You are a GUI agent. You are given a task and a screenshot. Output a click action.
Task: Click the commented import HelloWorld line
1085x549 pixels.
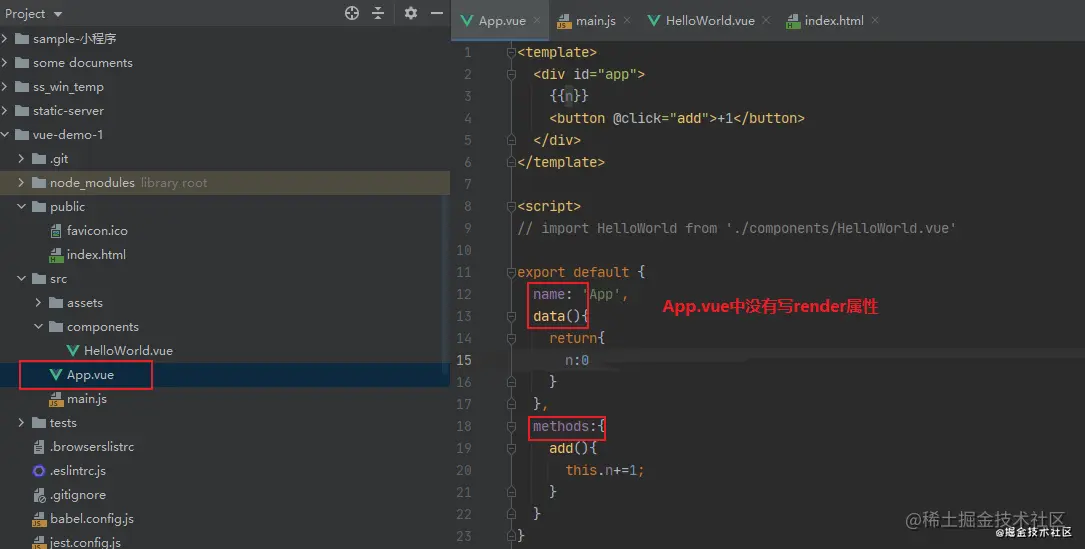tap(737, 228)
